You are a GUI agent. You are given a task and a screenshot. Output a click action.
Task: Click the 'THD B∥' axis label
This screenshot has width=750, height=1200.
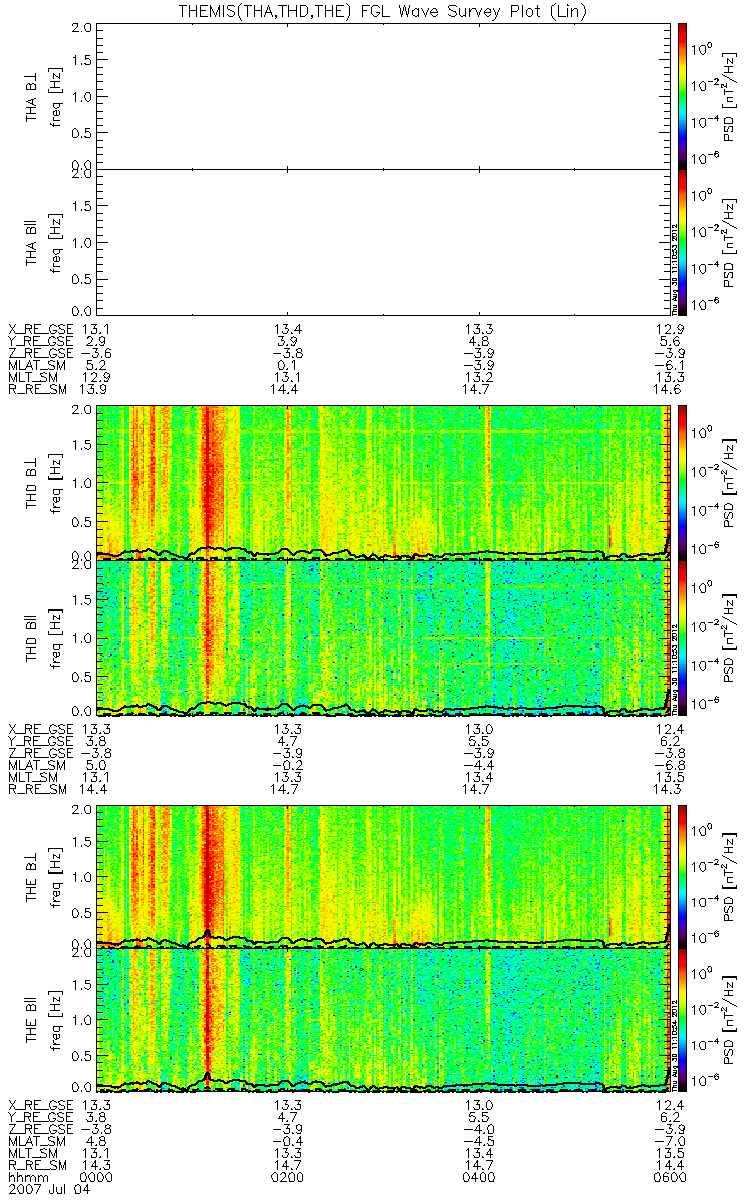[32, 637]
